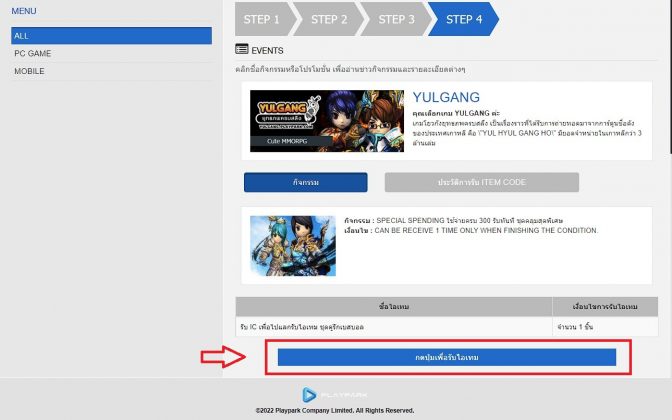The image size is (672, 420).
Task: Click the blue กิจกรรม button
Action: coord(306,183)
